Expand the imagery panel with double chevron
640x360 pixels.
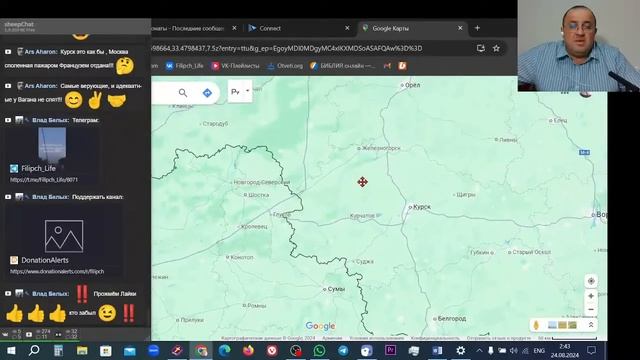[591, 325]
